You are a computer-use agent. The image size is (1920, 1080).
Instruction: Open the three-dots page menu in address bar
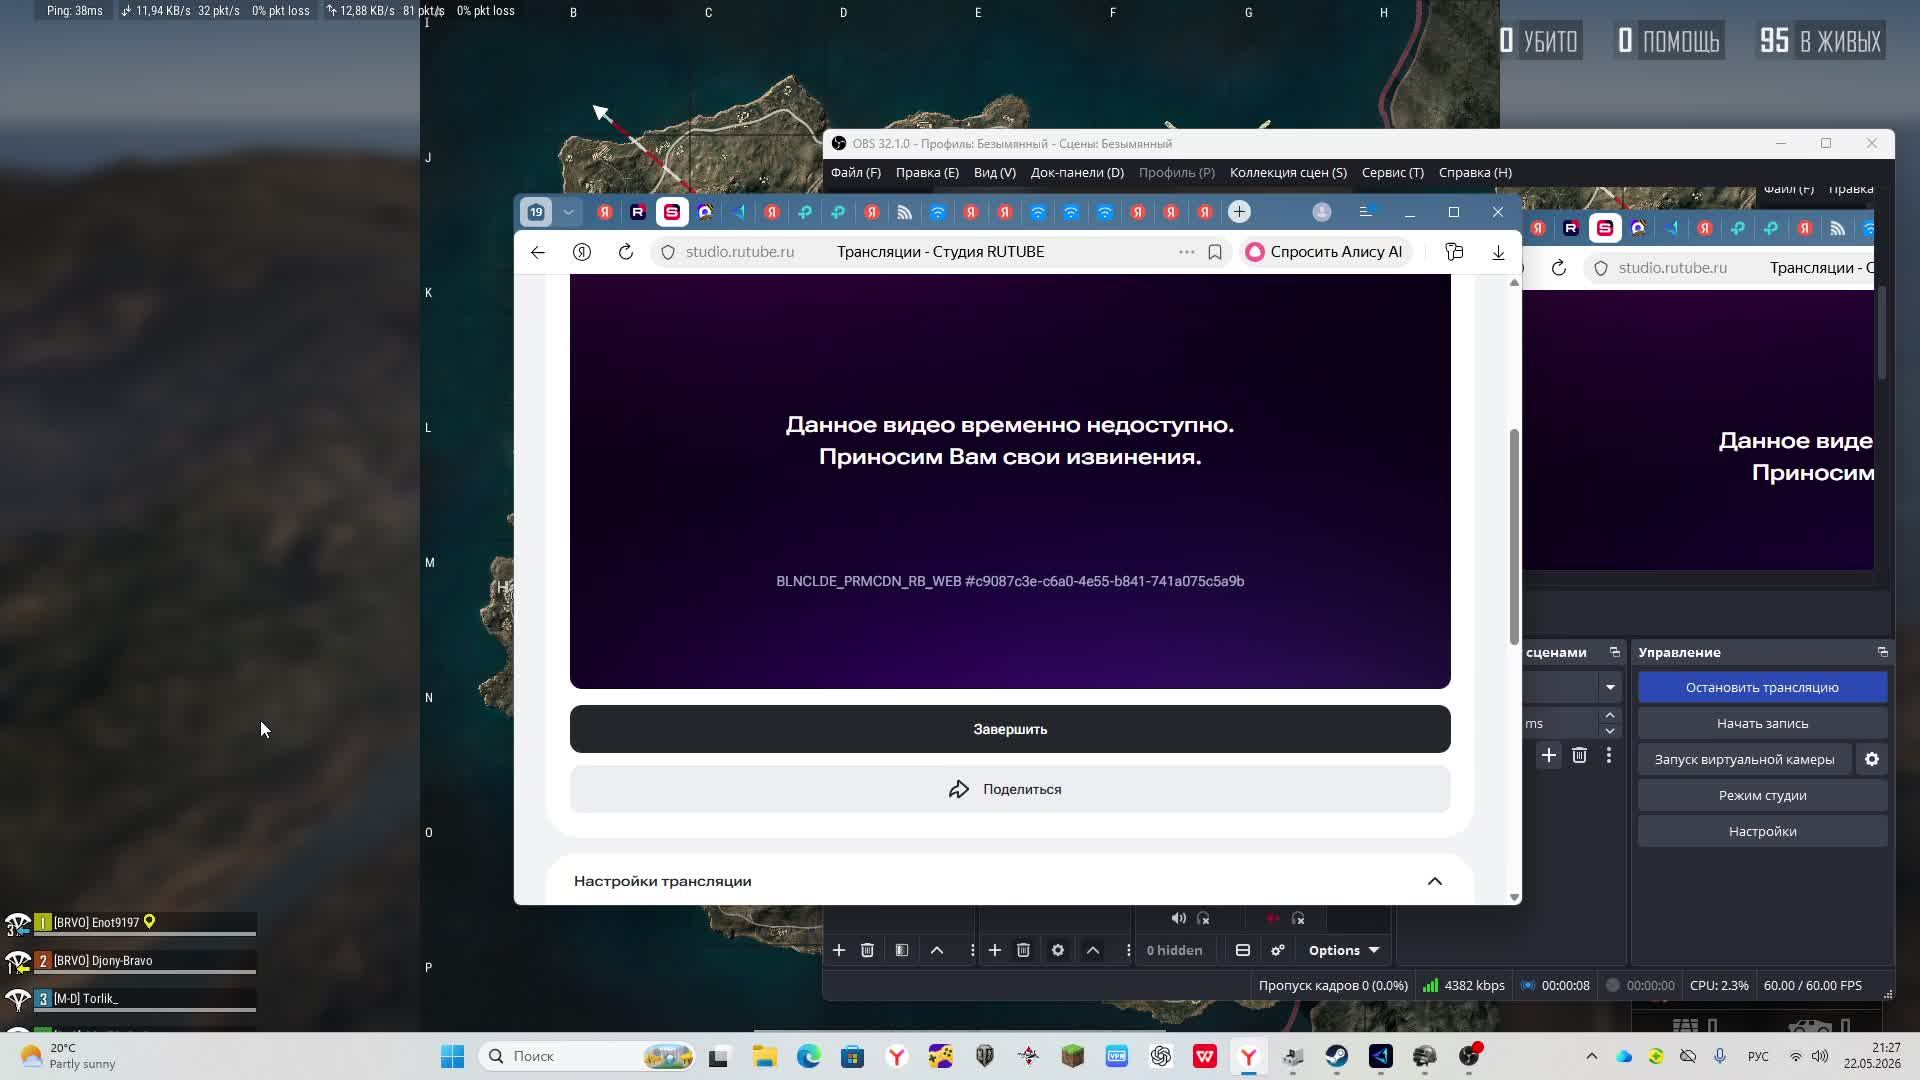coord(1187,252)
